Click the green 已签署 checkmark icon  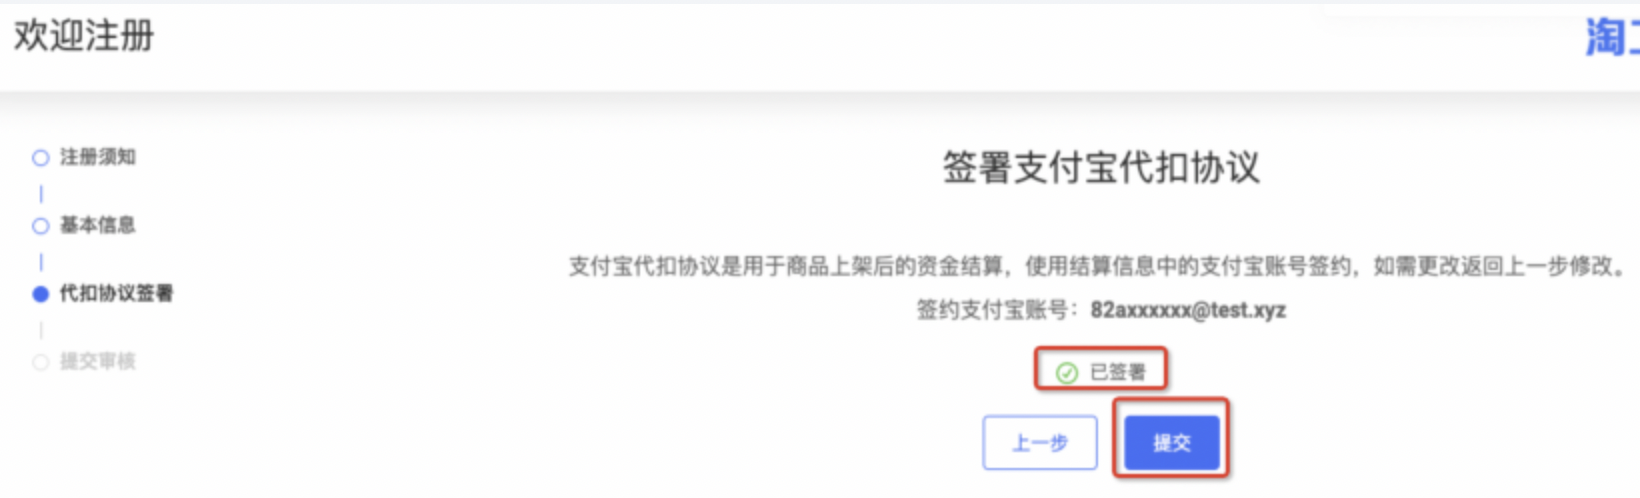[1067, 373]
